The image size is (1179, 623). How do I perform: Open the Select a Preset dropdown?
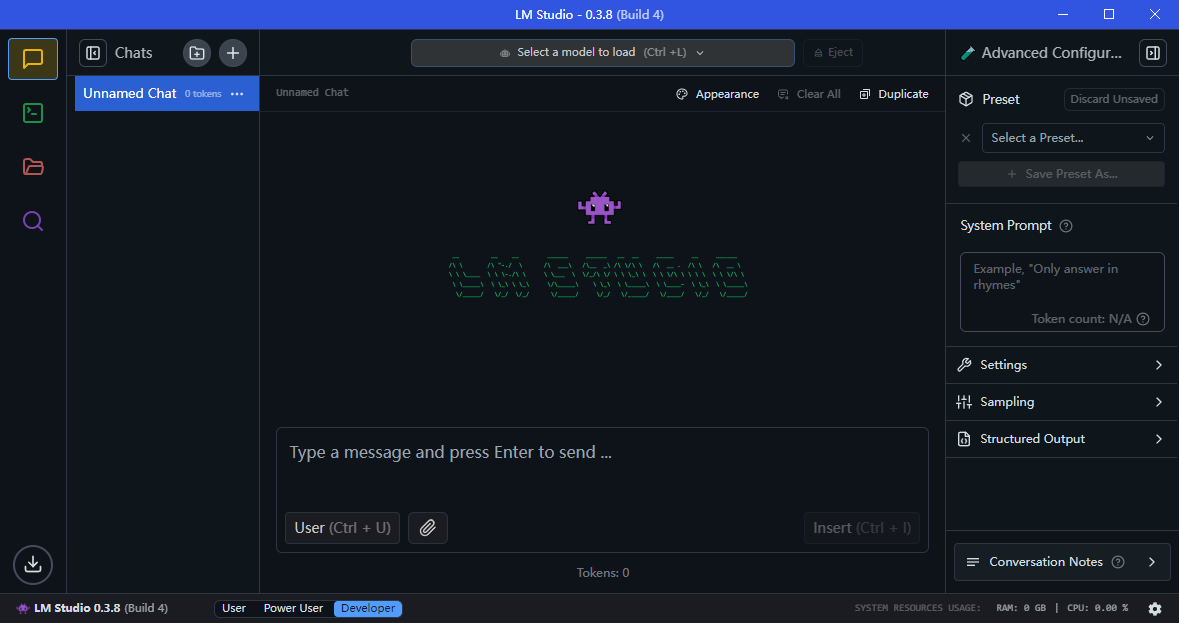click(x=1073, y=138)
